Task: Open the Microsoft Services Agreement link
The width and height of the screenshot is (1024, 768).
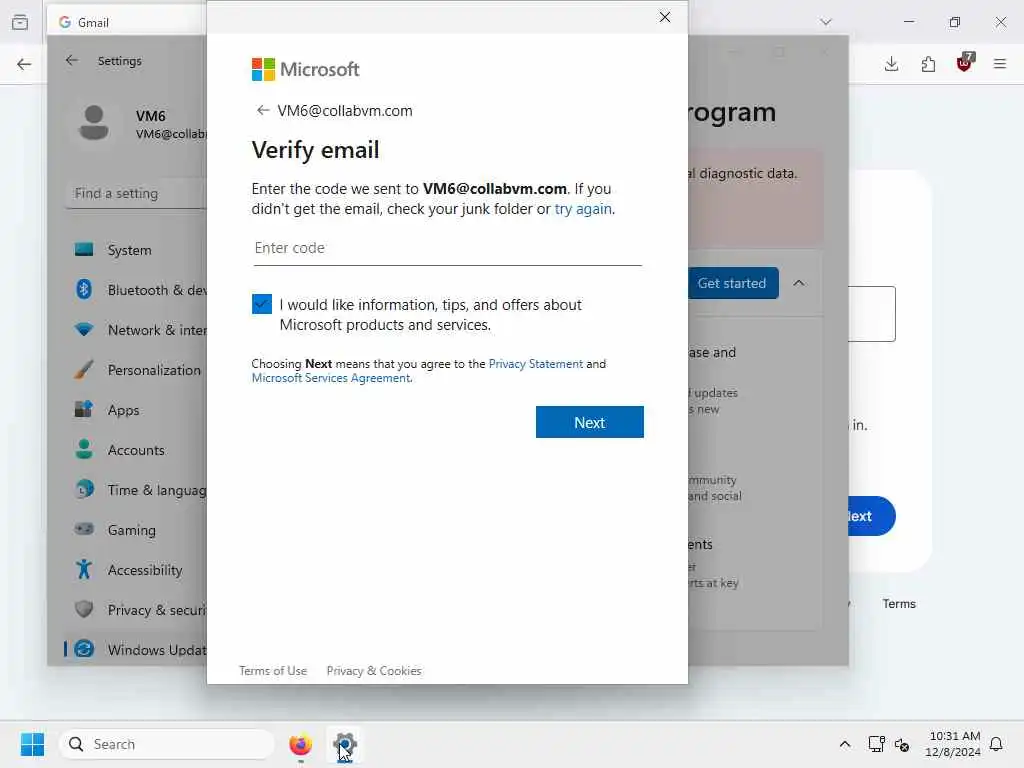Action: (331, 378)
